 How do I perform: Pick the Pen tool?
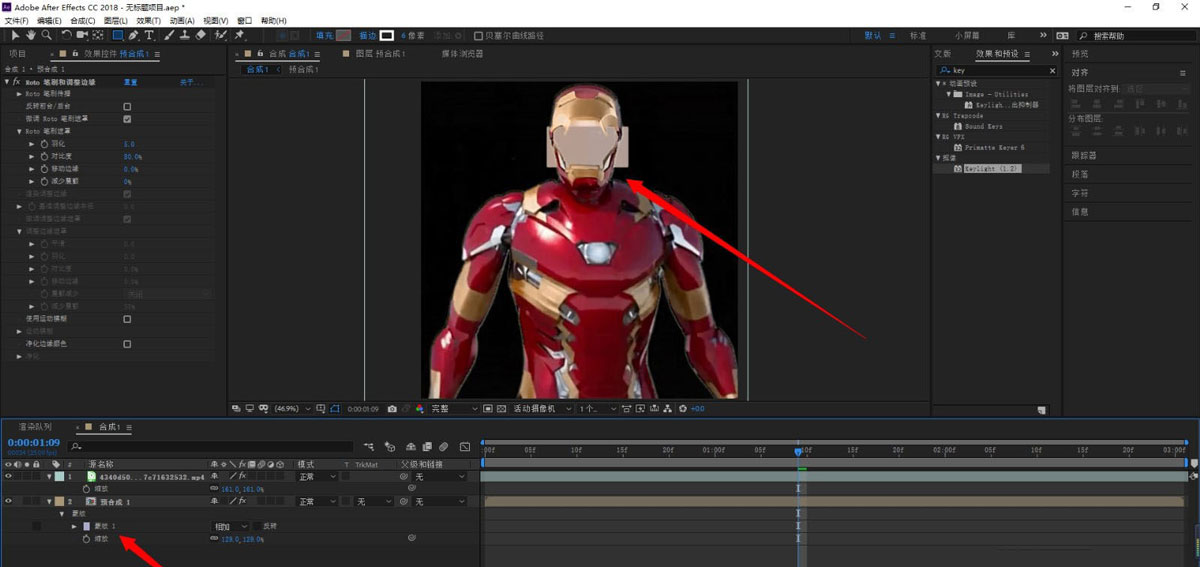click(135, 35)
